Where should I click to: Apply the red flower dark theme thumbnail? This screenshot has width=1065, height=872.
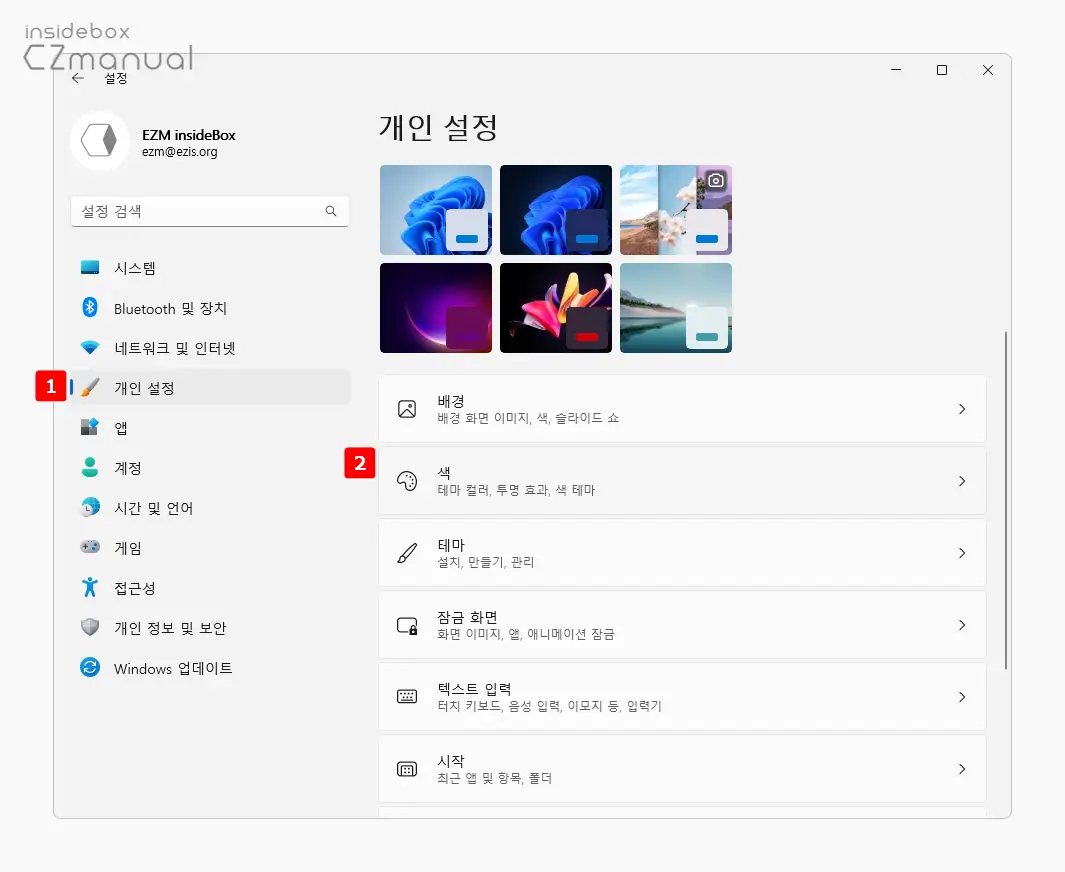[555, 308]
